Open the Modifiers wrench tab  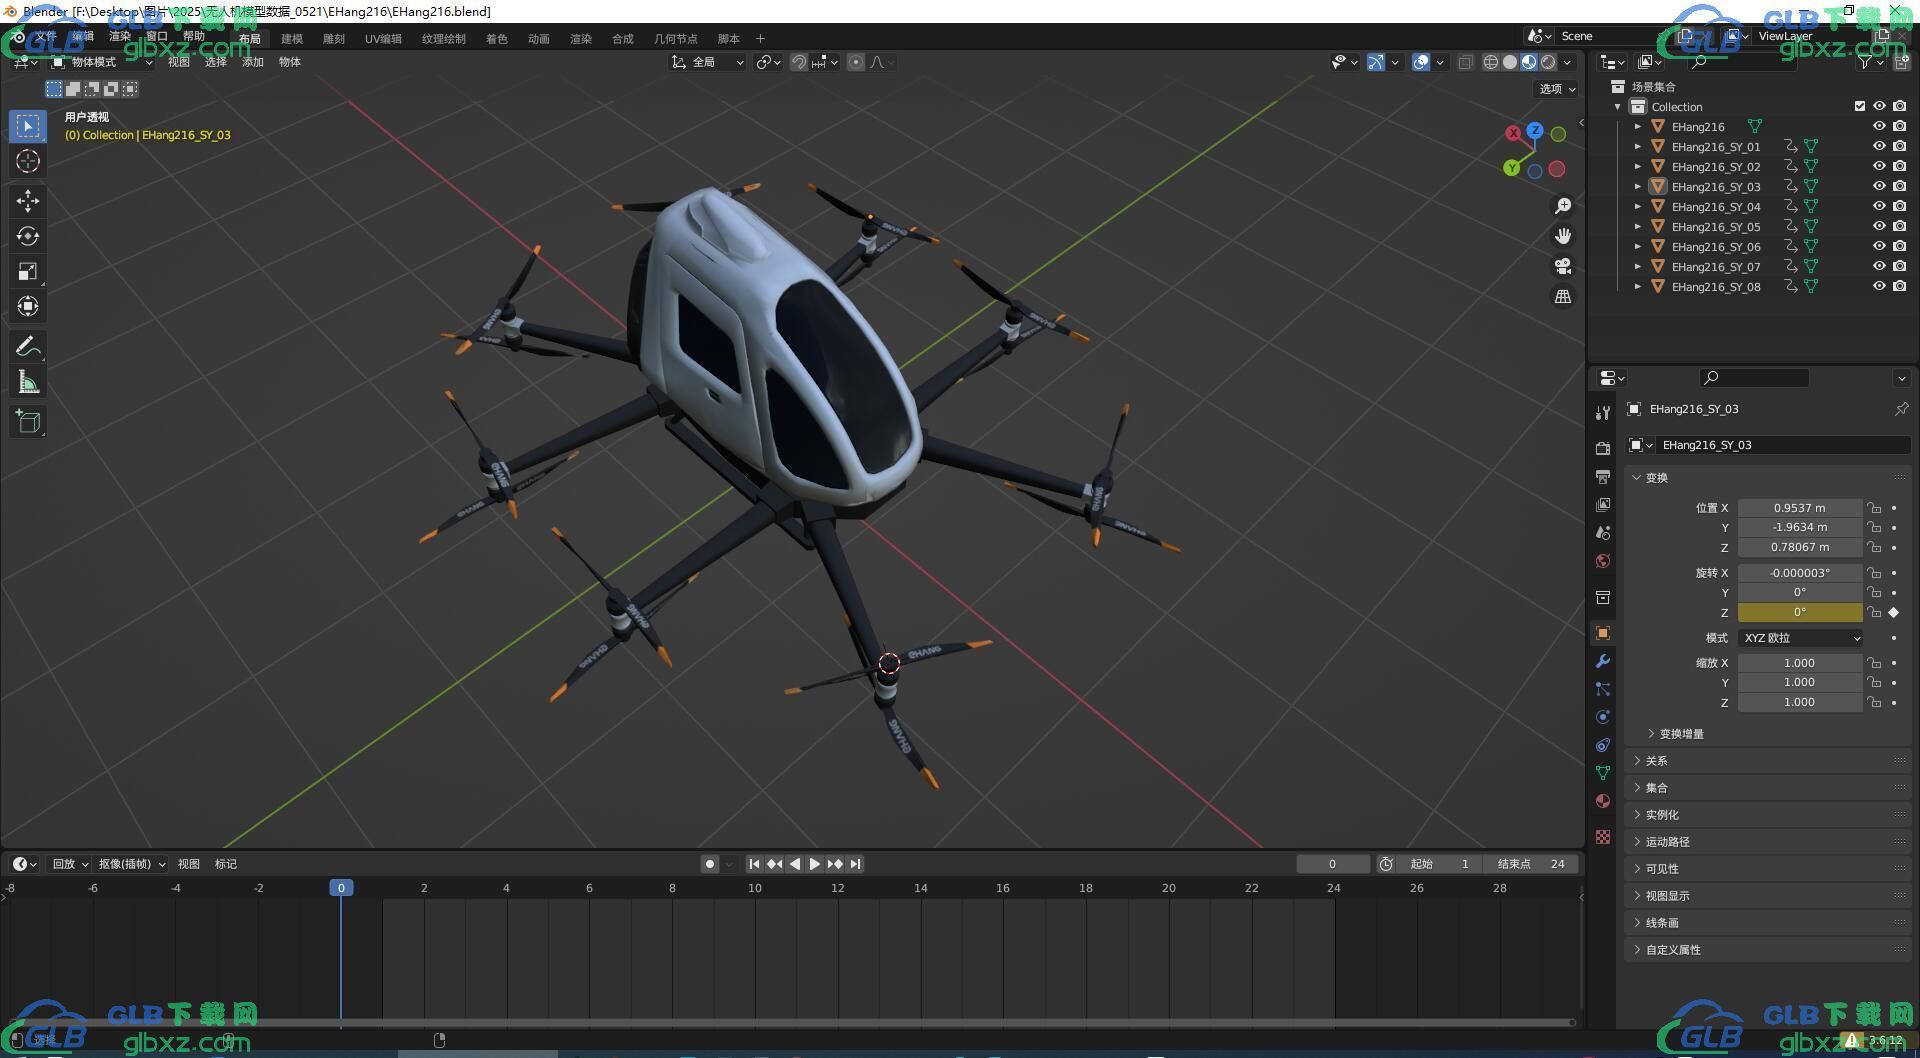(x=1603, y=661)
